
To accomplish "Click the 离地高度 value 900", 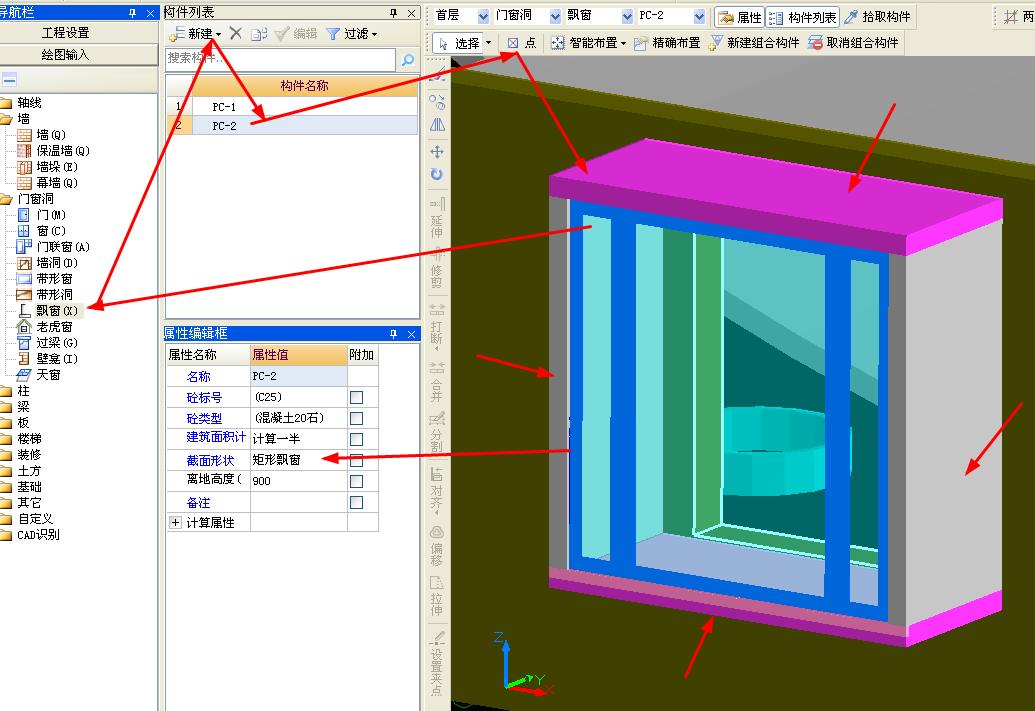I will 298,481.
